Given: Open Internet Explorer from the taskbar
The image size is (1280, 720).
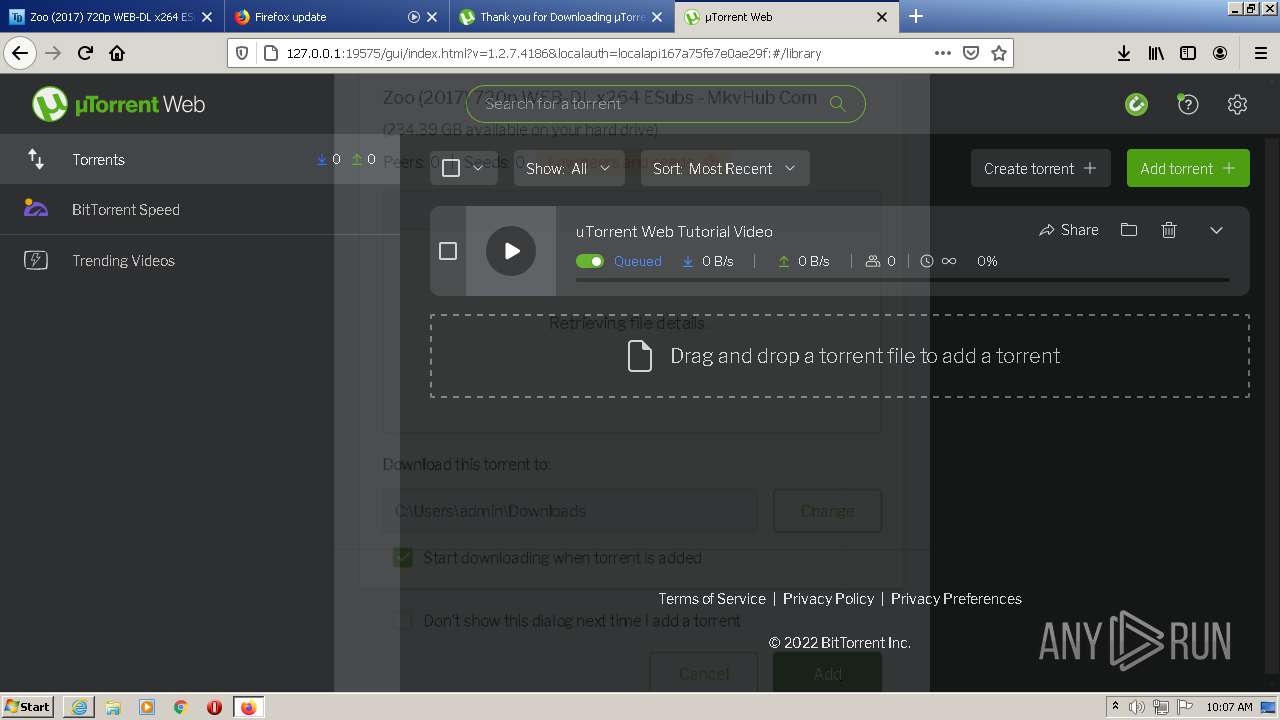Looking at the screenshot, I should coord(79,707).
